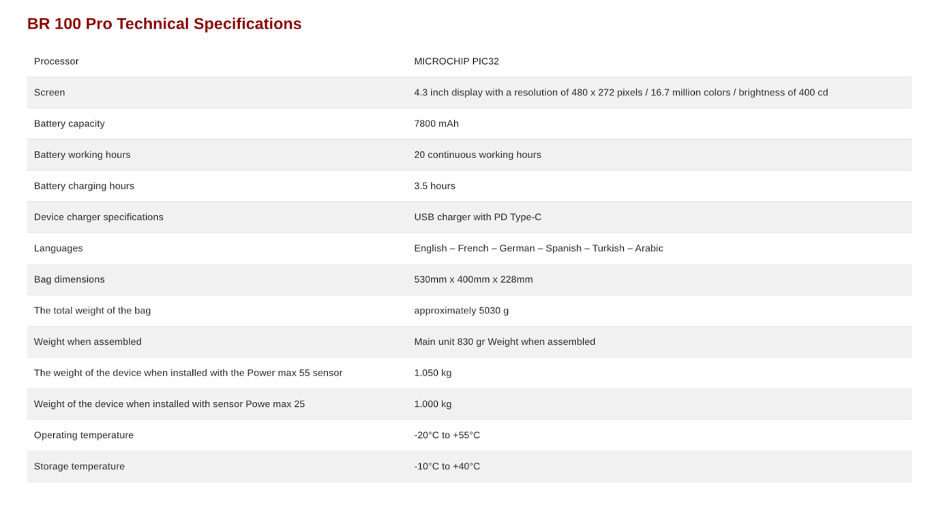Click the approximately 5030 g value

coord(461,310)
